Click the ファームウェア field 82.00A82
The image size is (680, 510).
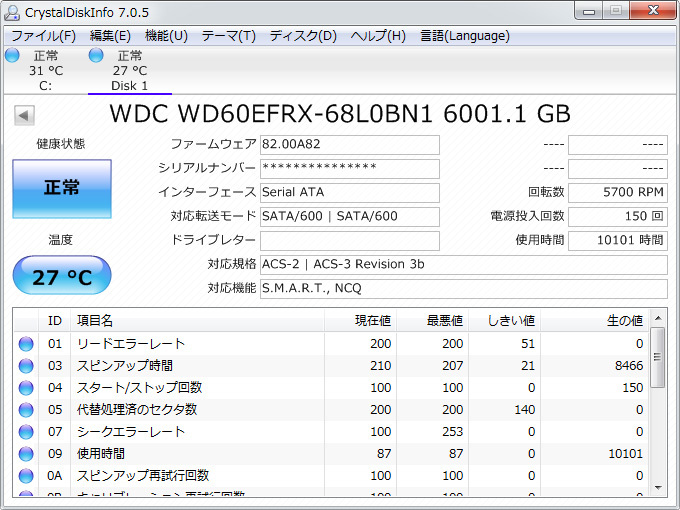click(x=350, y=144)
